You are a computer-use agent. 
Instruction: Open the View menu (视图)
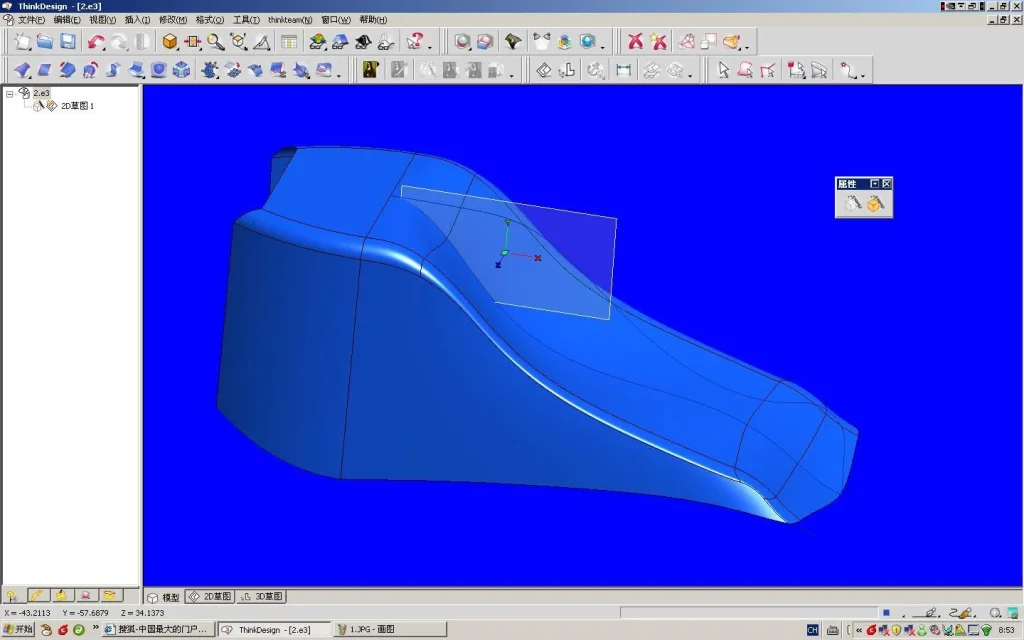coord(103,20)
